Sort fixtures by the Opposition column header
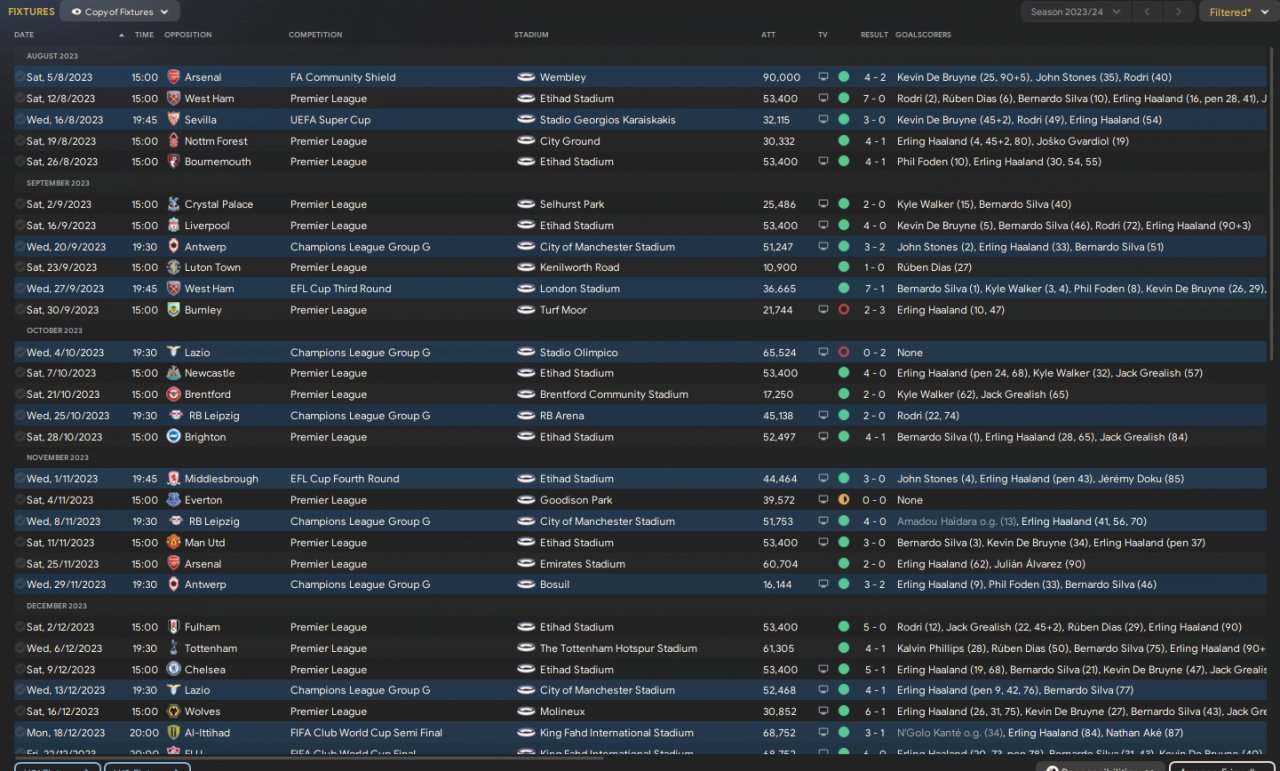Image resolution: width=1280 pixels, height=771 pixels. tap(188, 35)
